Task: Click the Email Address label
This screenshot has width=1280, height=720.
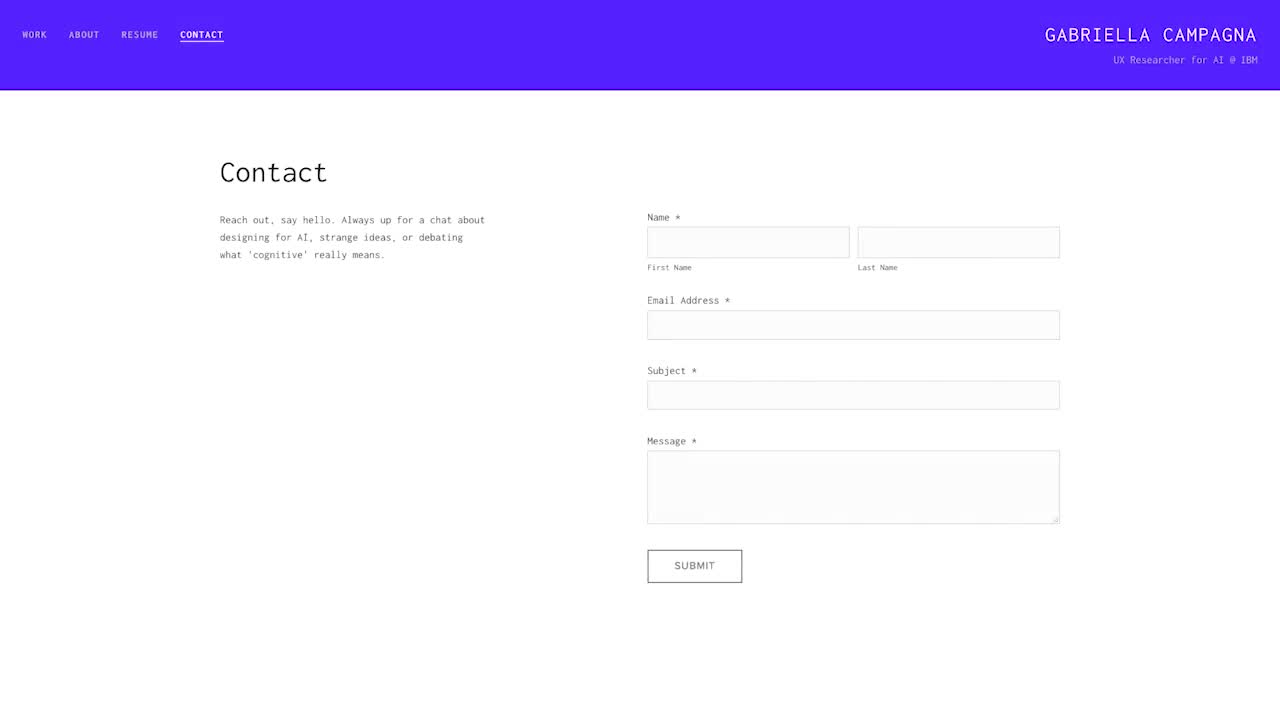Action: click(688, 300)
